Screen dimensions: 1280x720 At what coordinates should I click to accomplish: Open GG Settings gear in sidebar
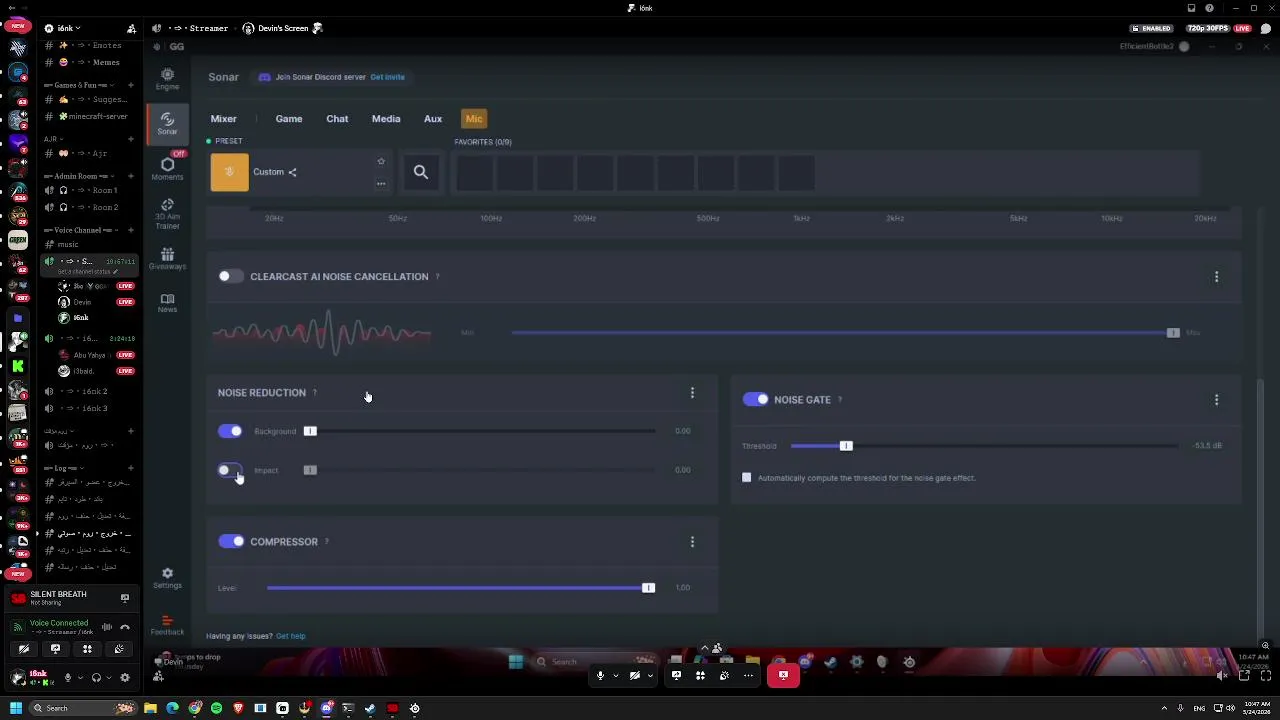167,578
